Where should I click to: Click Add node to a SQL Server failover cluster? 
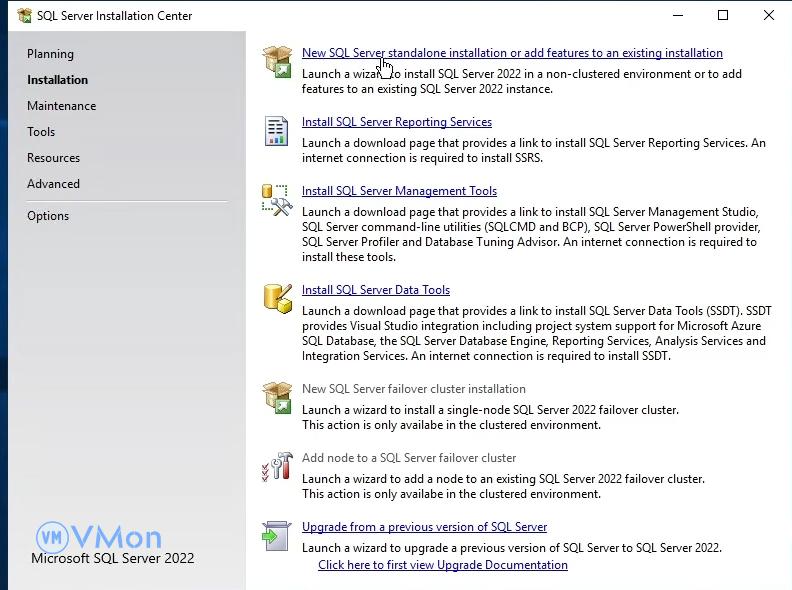(x=409, y=458)
